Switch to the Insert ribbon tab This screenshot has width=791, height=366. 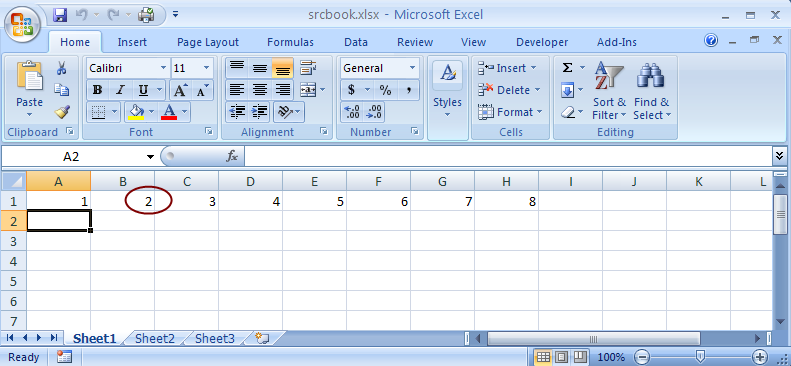click(x=132, y=42)
